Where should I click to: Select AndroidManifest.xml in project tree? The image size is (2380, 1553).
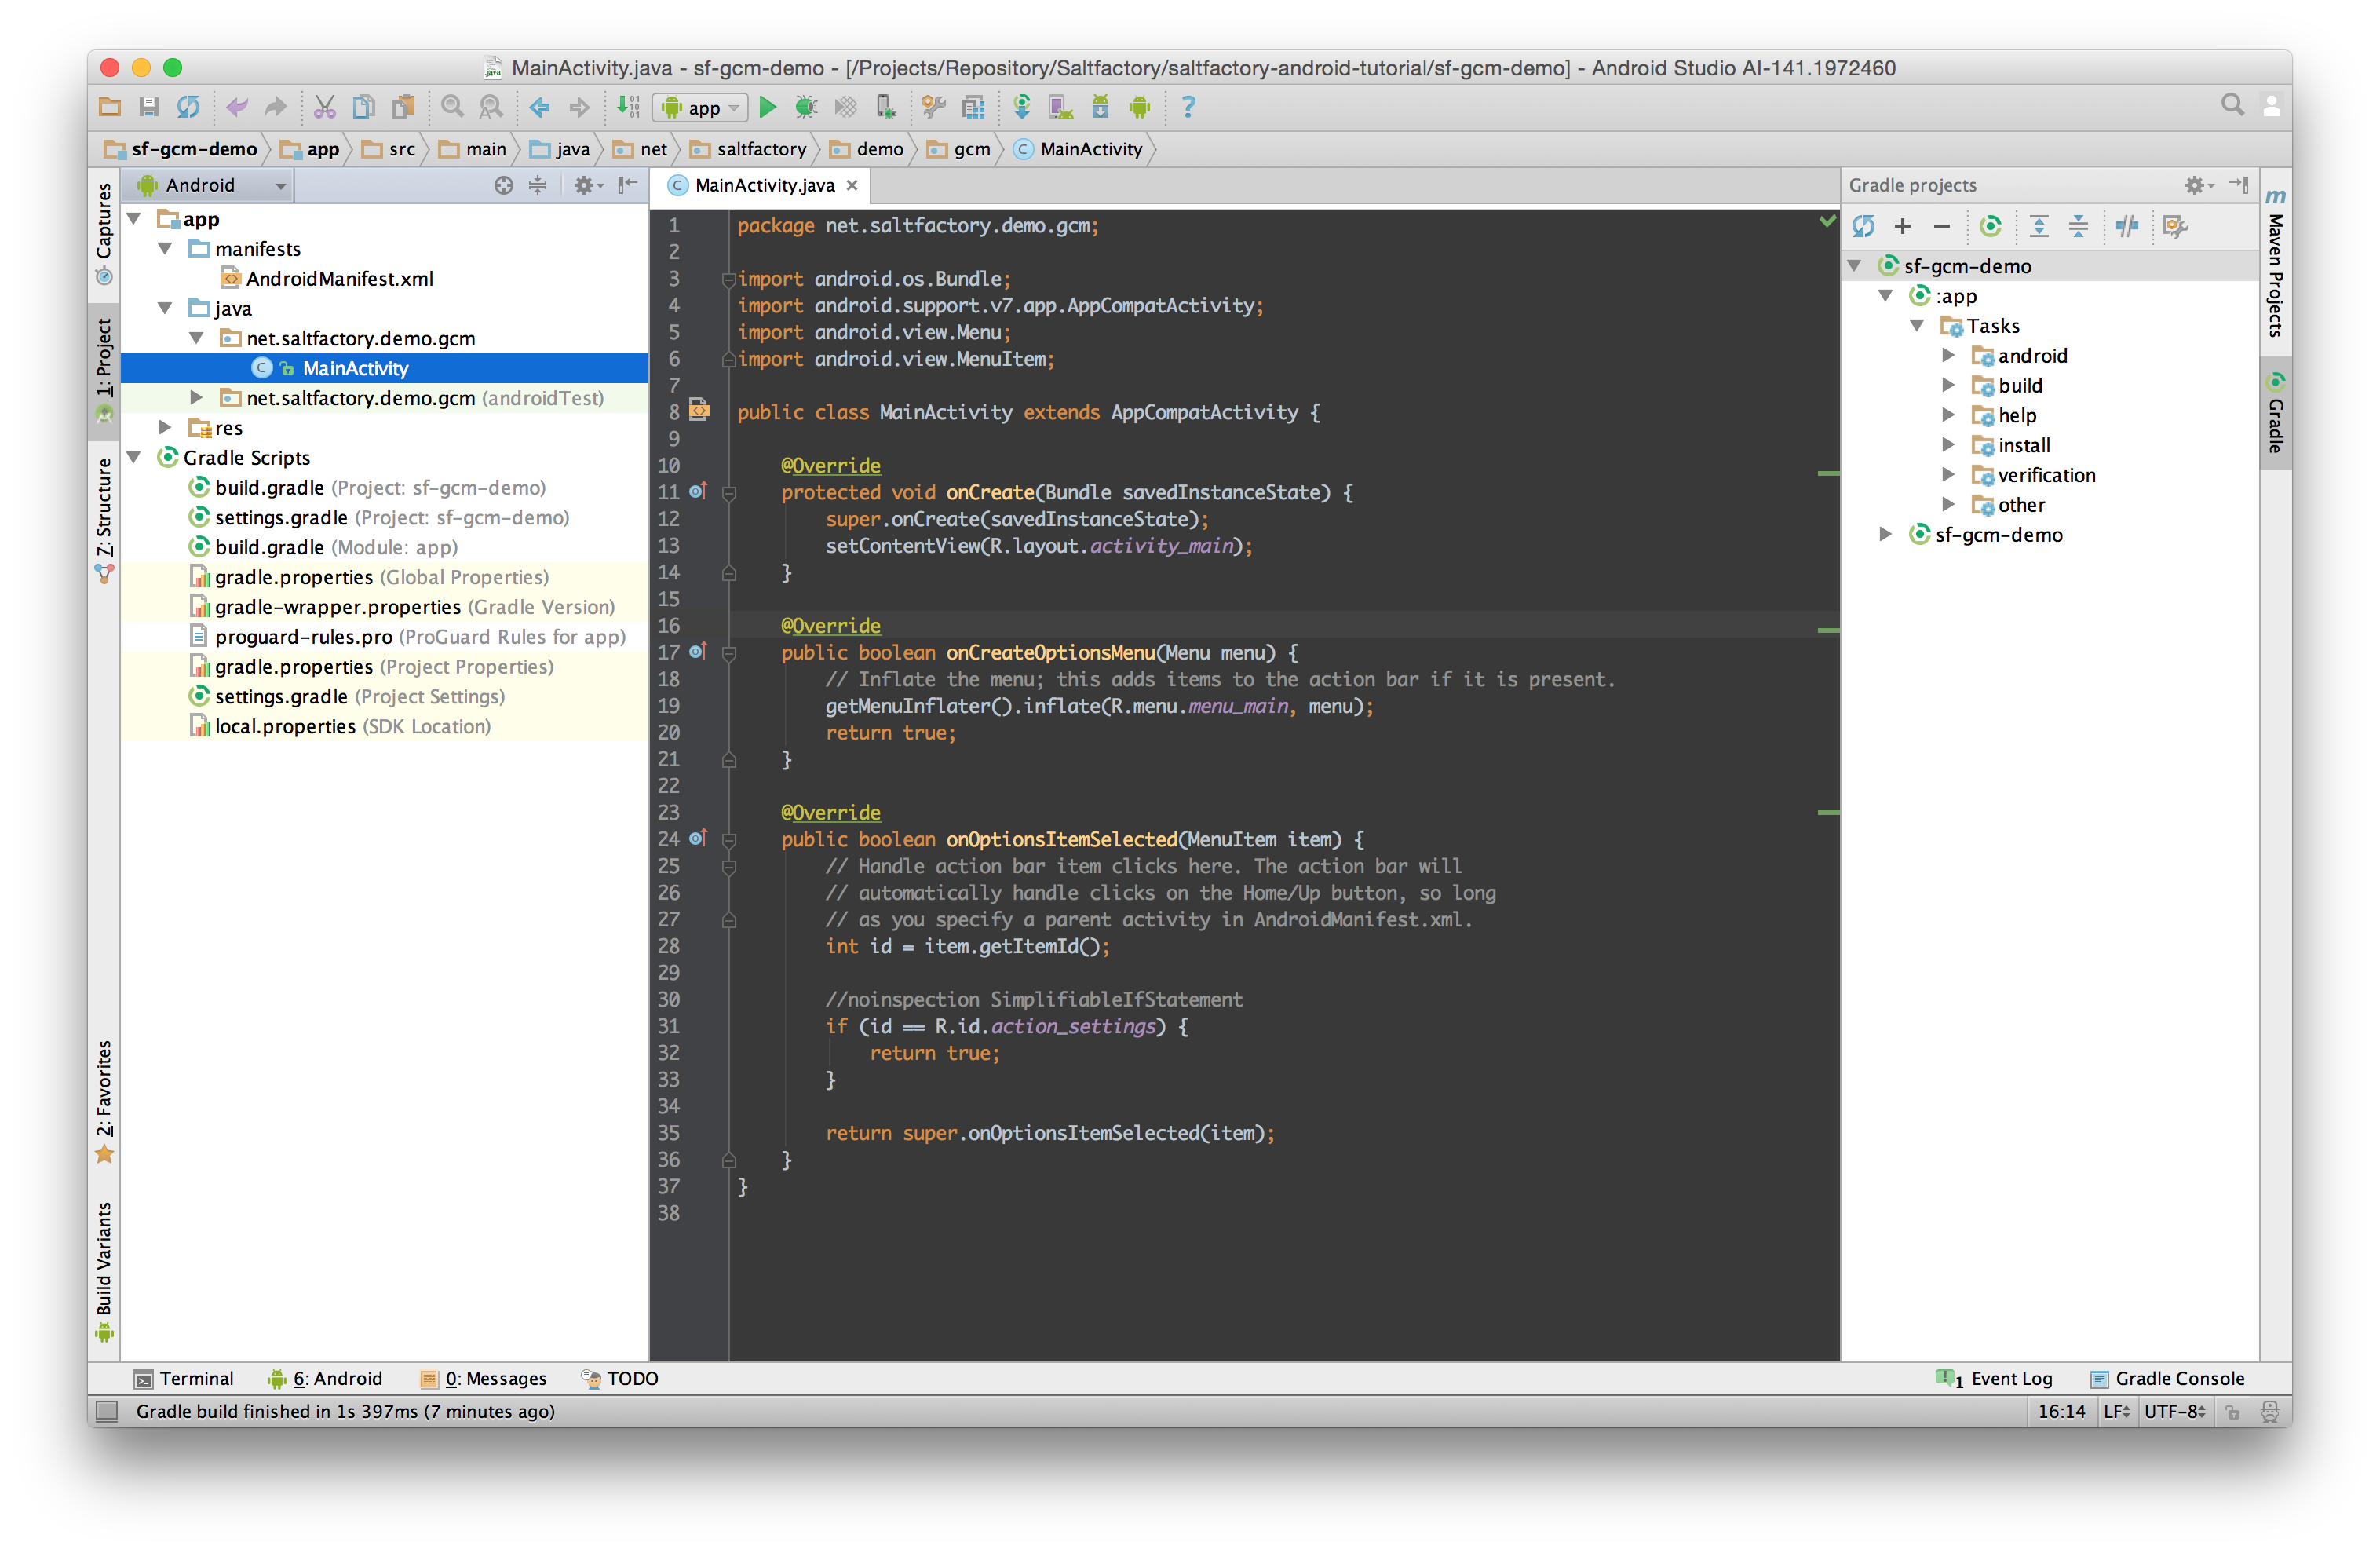(x=328, y=278)
